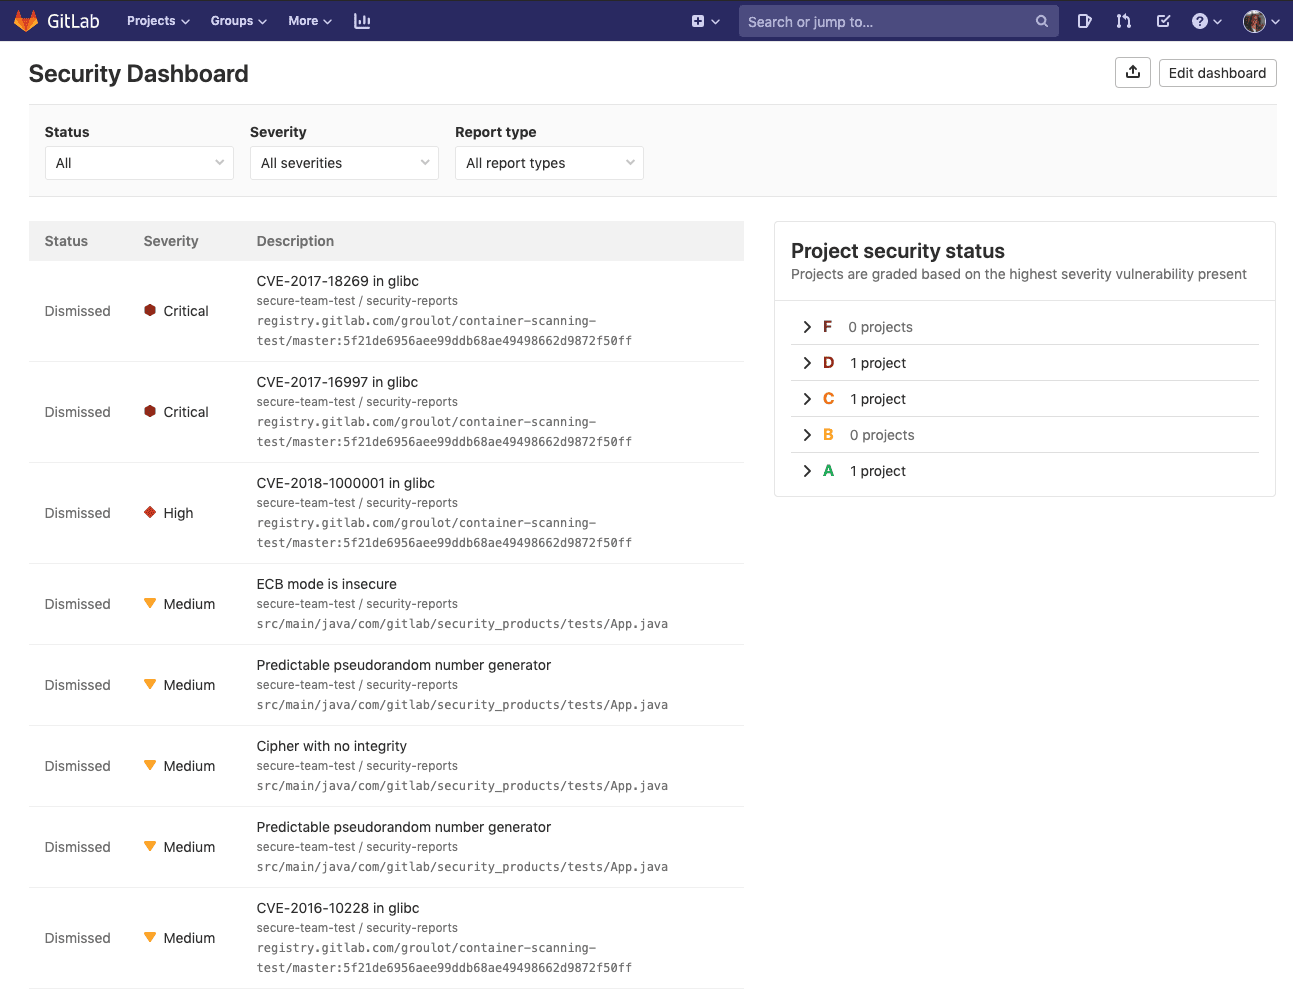1293x996 pixels.
Task: Open the new item plus dropdown
Action: coord(706,21)
